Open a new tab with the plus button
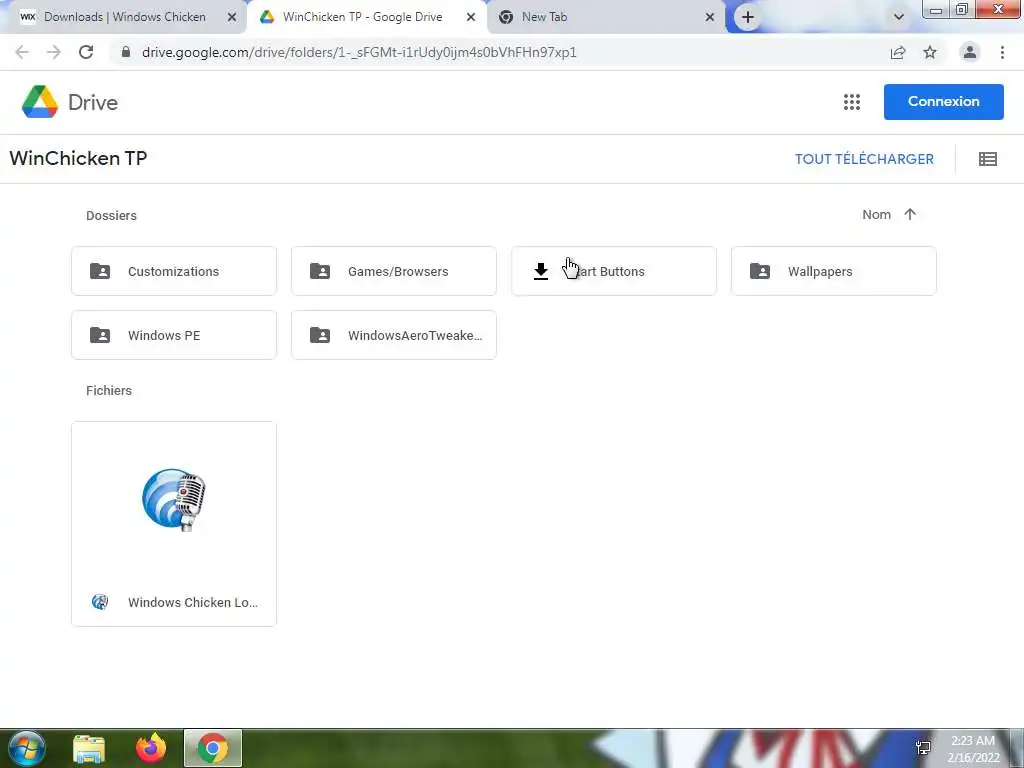The image size is (1024, 768). coord(748,17)
